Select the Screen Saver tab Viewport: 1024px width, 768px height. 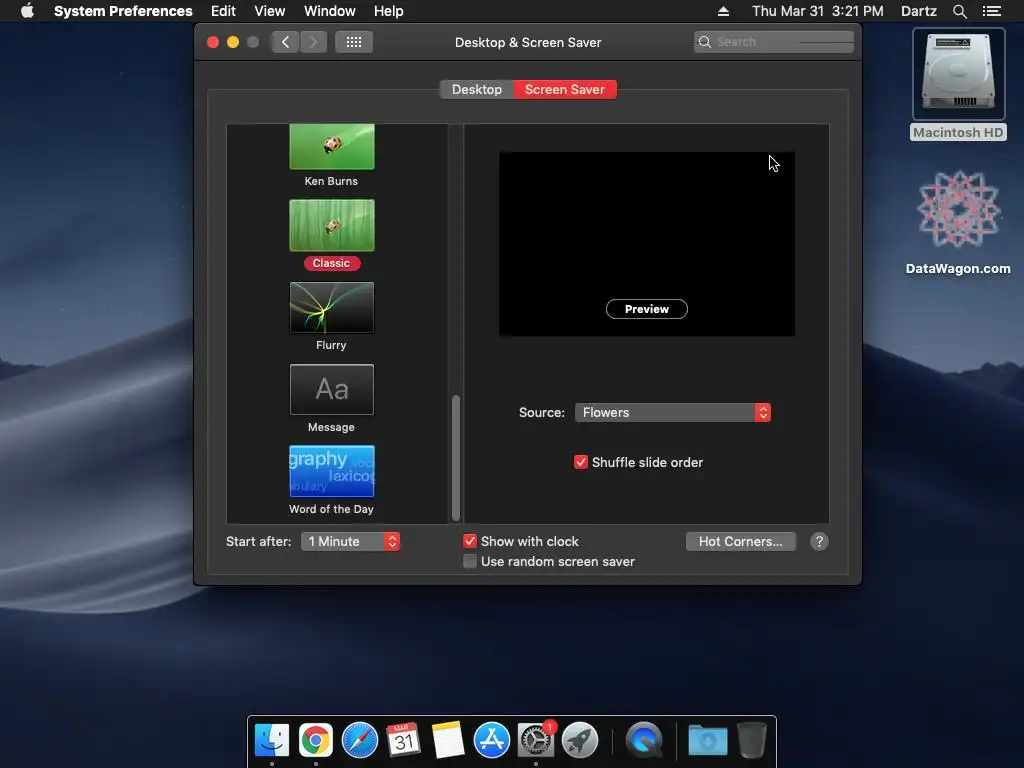[565, 89]
